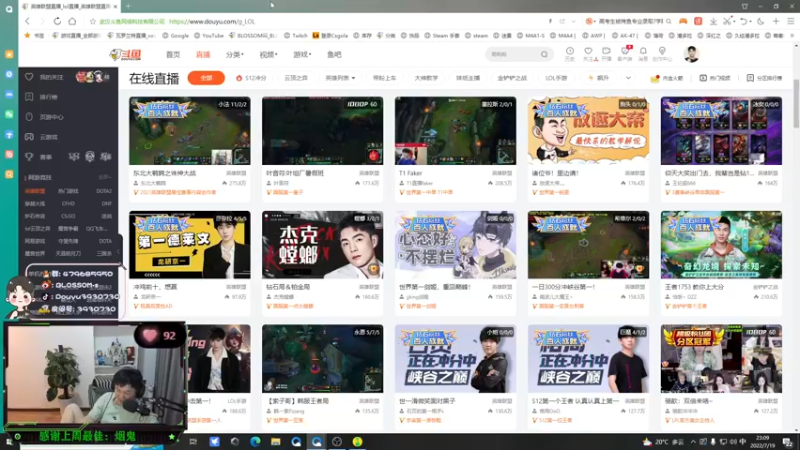Open 我的关注 heart in left sidebar

29,77
